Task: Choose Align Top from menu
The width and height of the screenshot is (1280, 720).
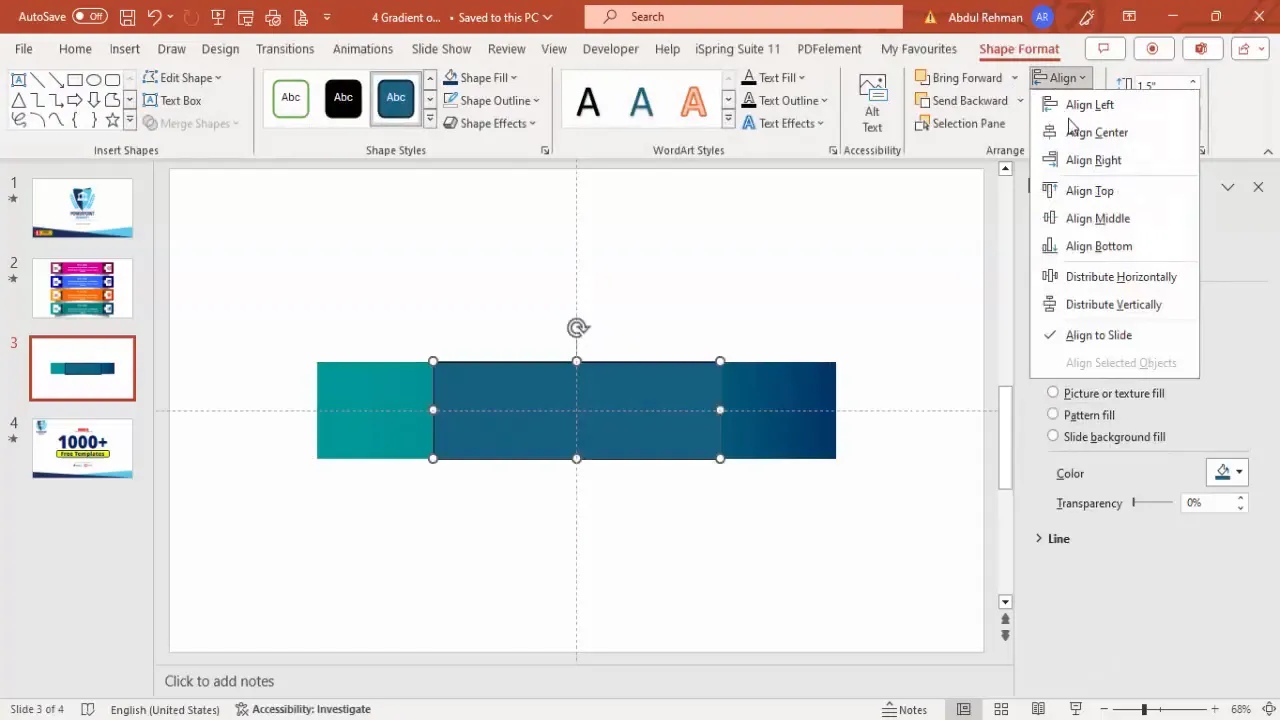Action: pos(1114,190)
